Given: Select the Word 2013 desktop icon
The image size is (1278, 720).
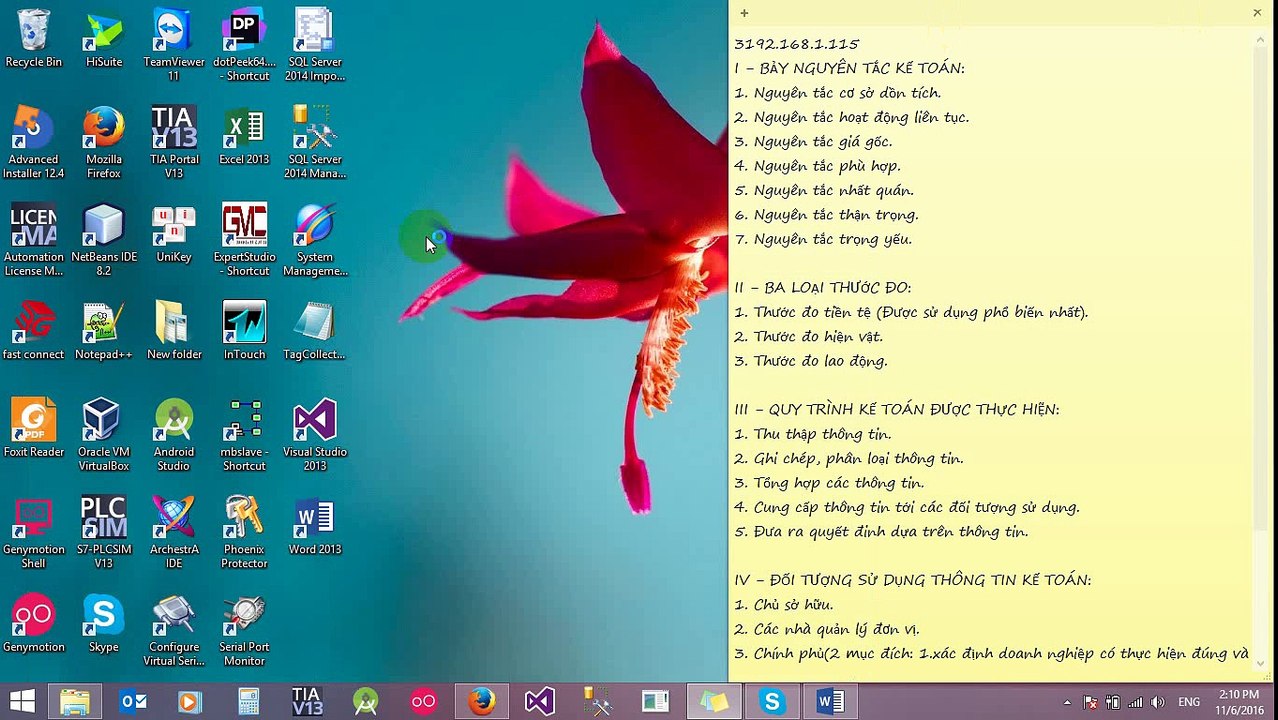Looking at the screenshot, I should coord(314,526).
